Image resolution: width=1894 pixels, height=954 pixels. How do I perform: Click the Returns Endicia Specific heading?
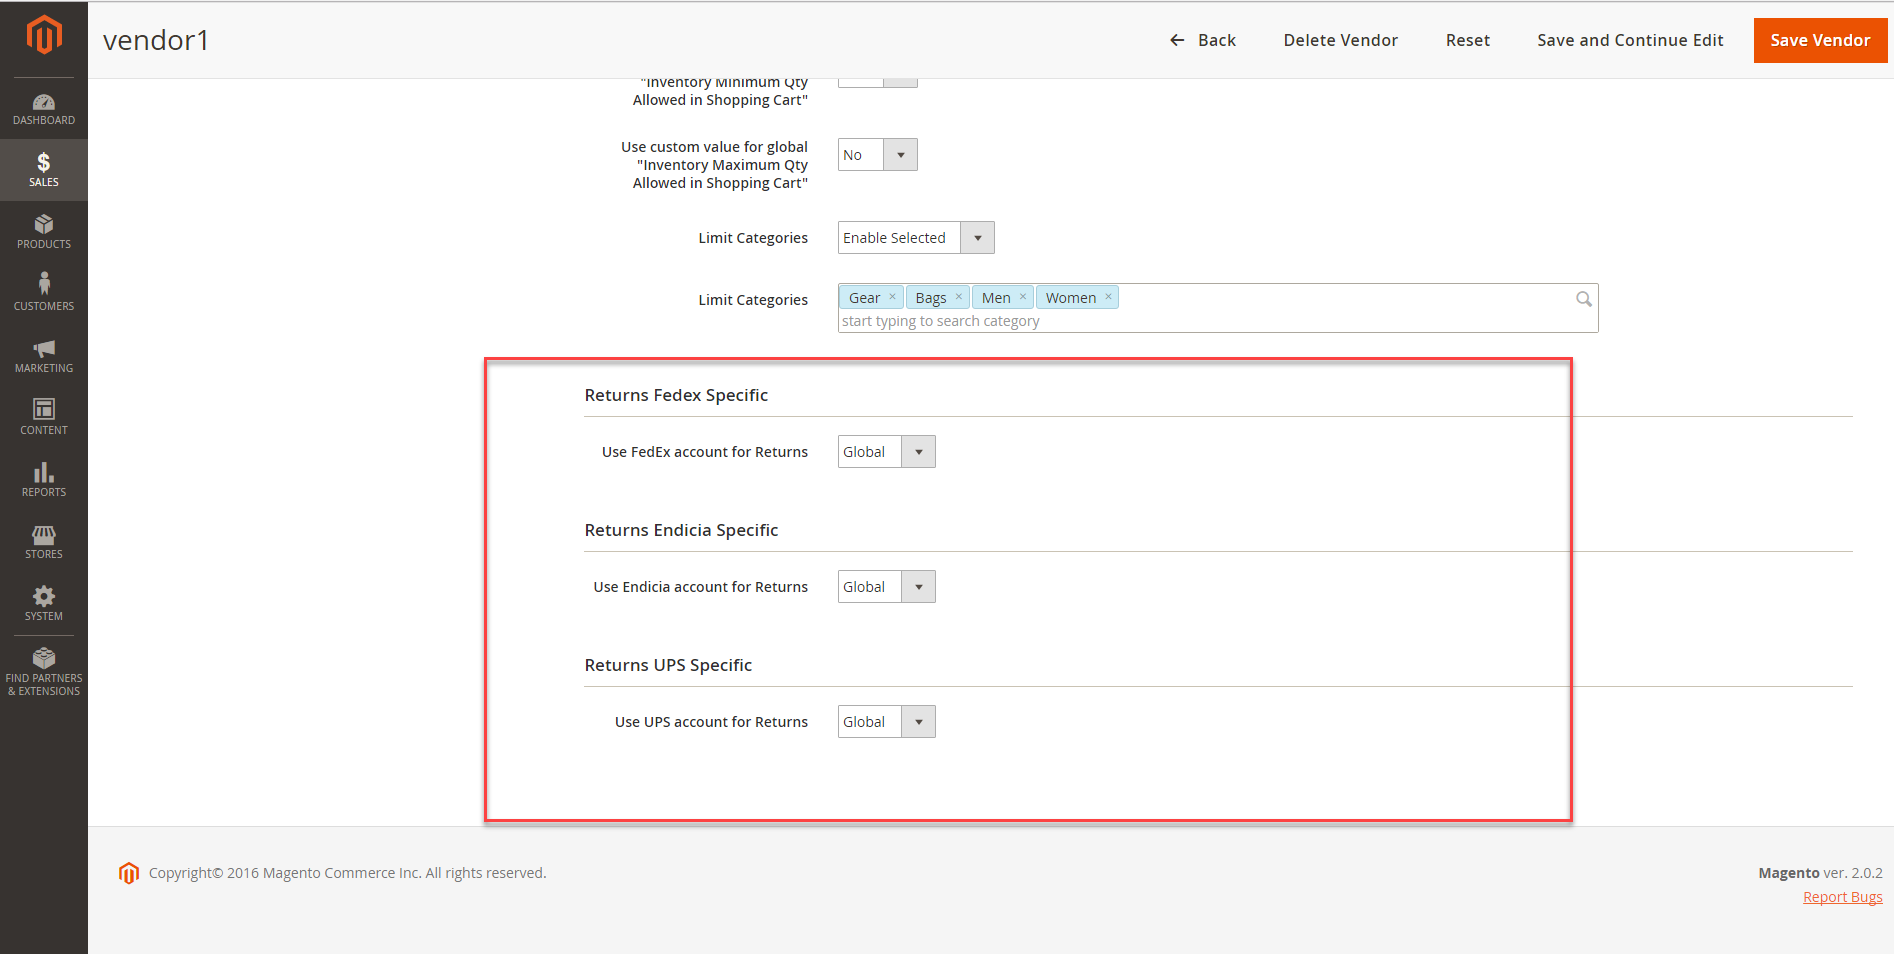[x=681, y=530]
